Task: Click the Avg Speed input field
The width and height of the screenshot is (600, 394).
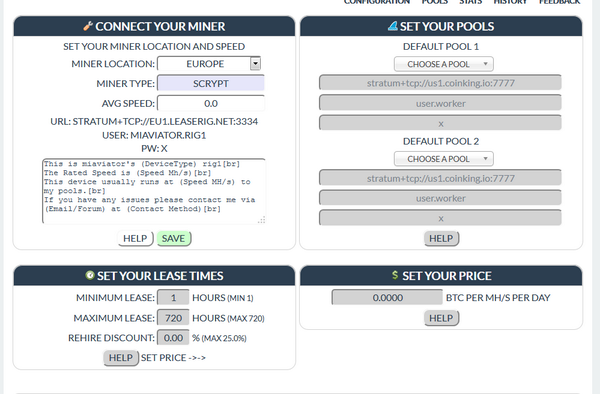Action: (211, 103)
